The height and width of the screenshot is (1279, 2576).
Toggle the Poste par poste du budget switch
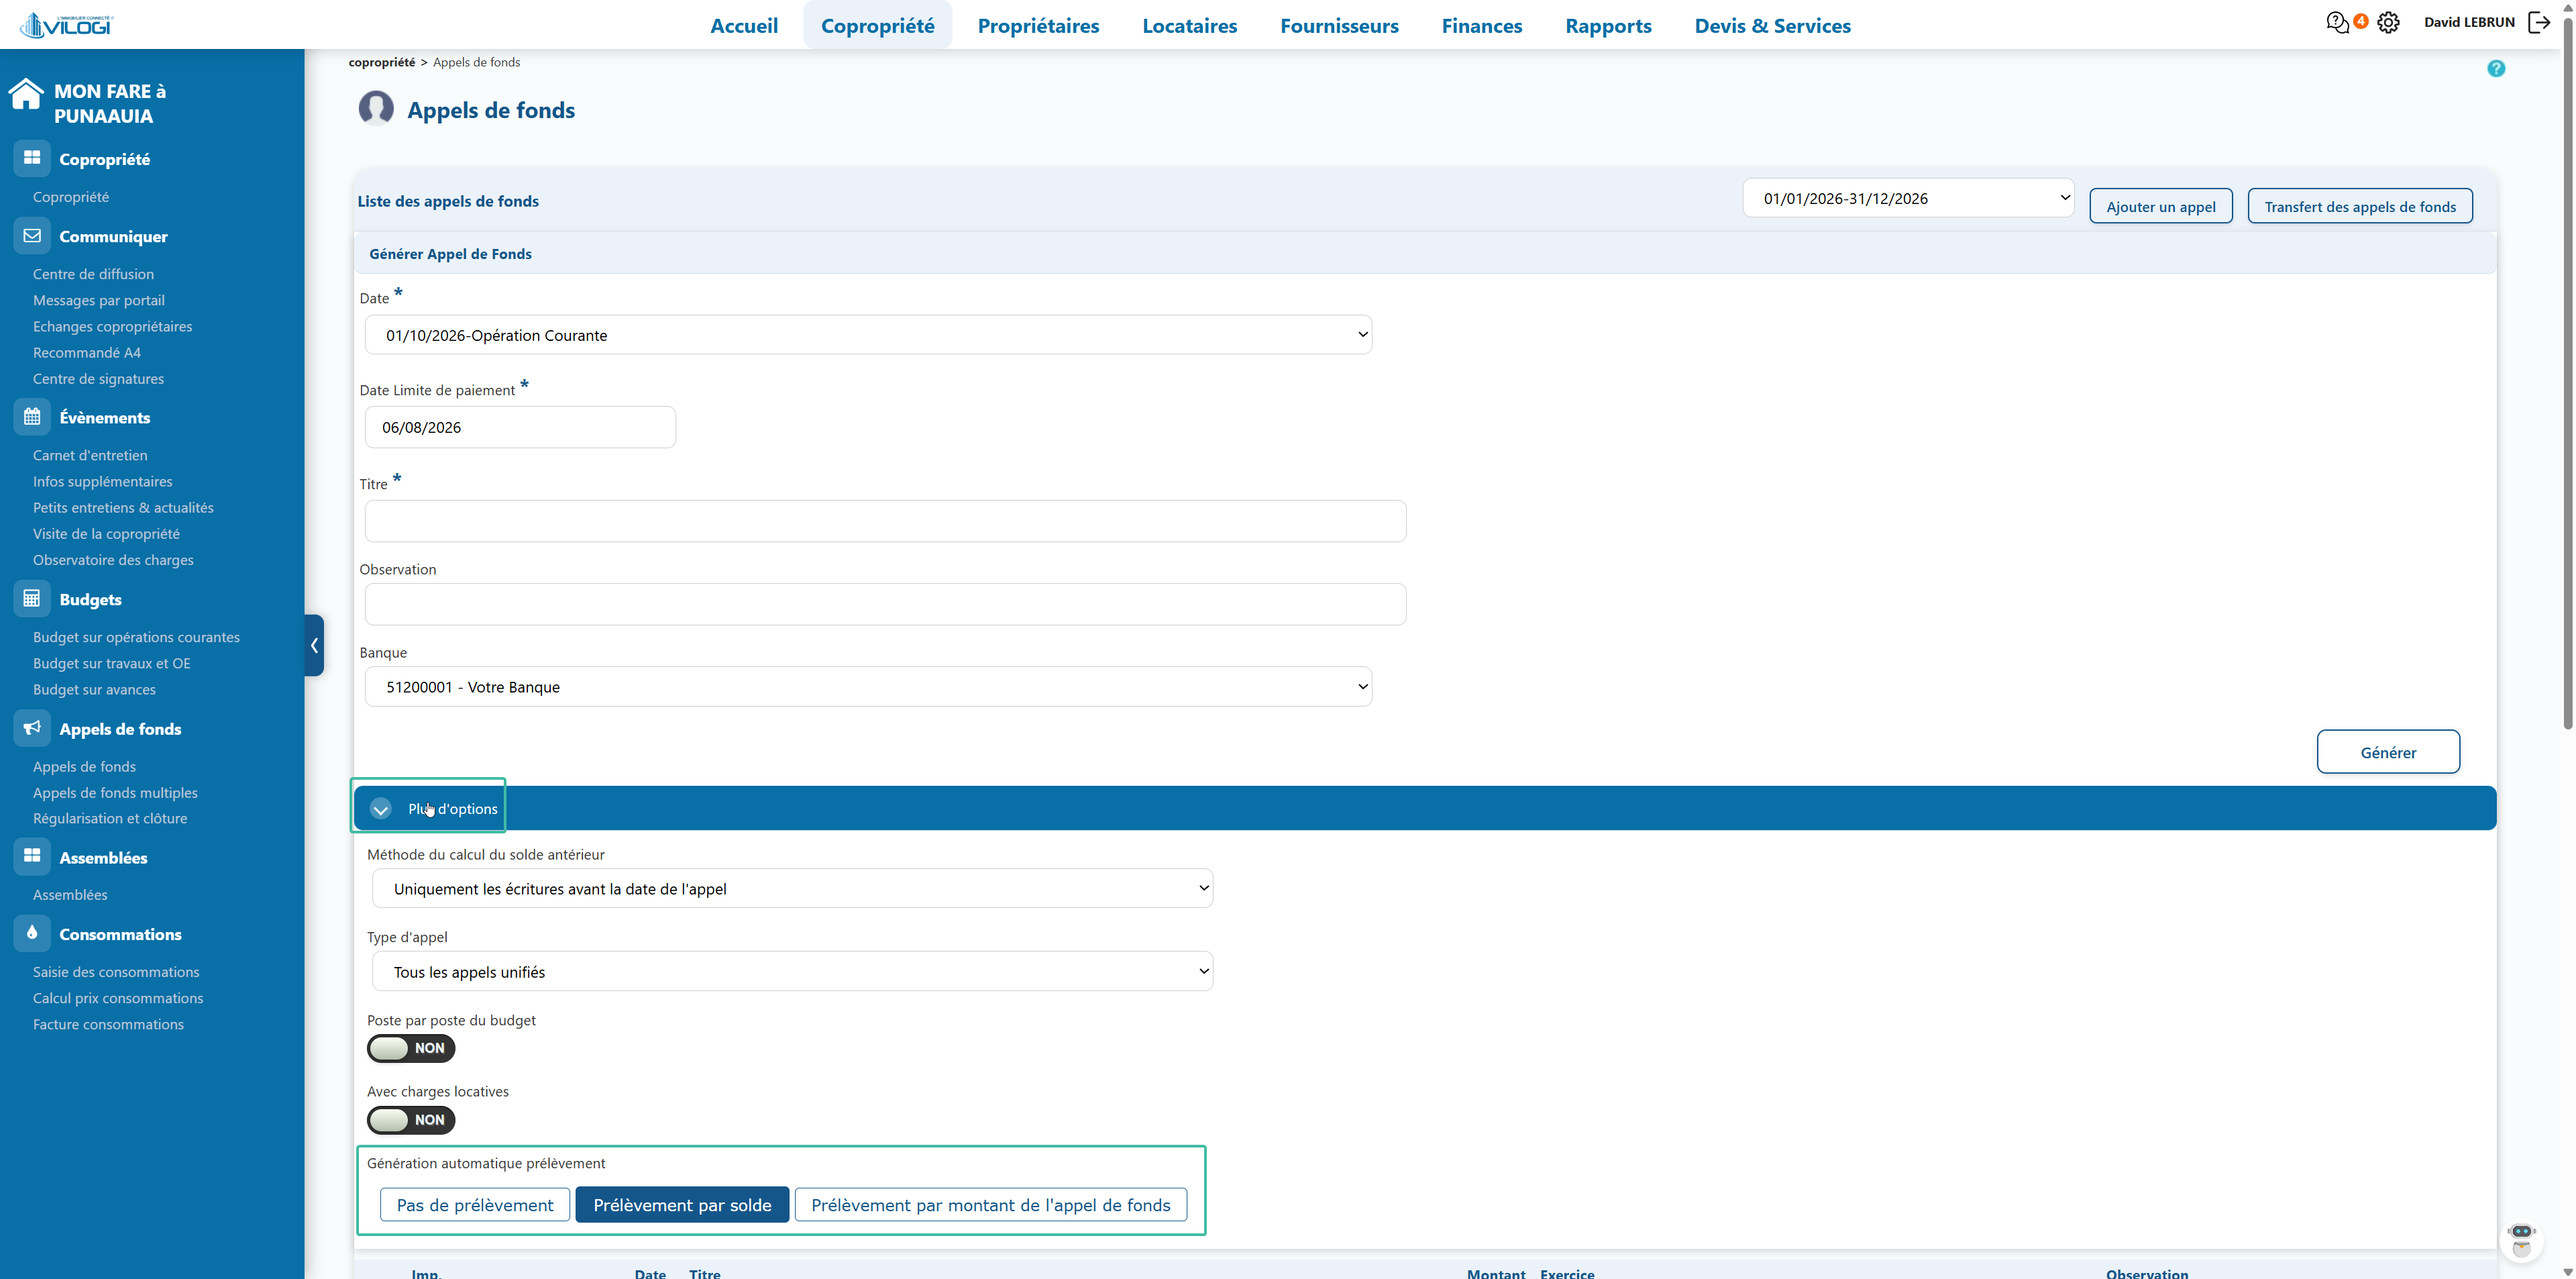[411, 1048]
